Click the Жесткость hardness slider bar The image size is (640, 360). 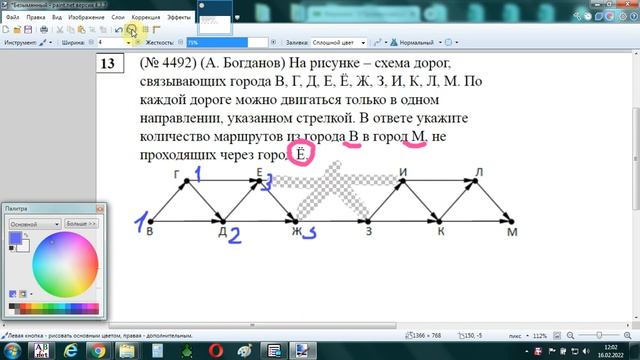pyautogui.click(x=227, y=42)
